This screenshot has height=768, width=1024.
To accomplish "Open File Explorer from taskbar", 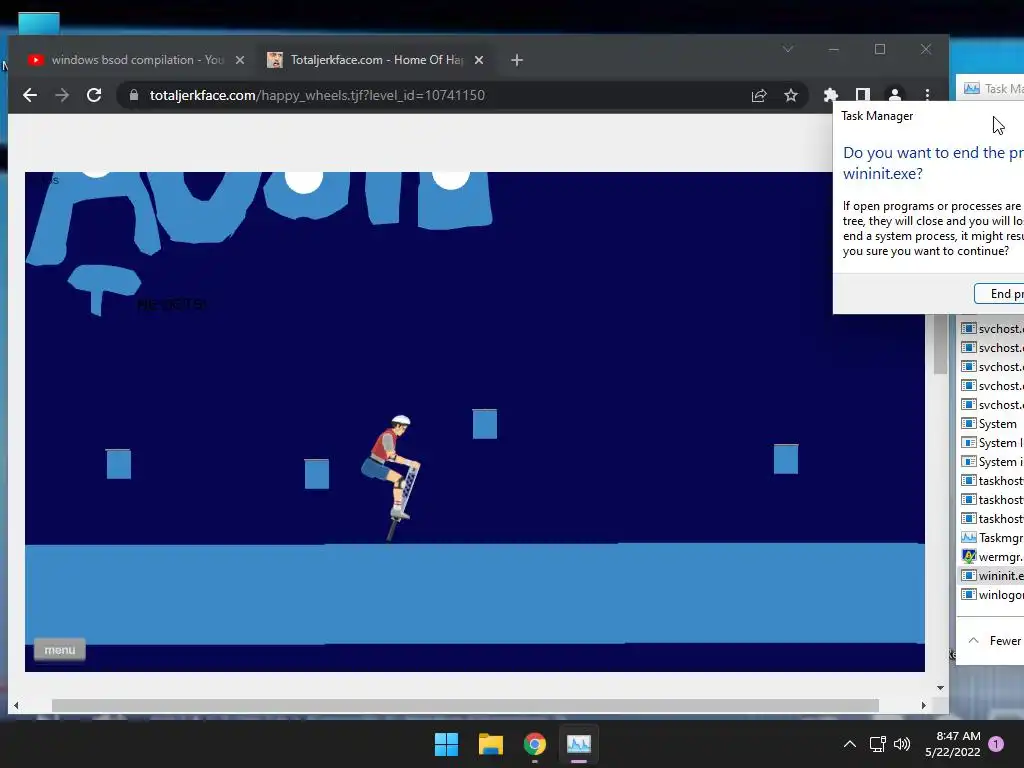I will [490, 744].
